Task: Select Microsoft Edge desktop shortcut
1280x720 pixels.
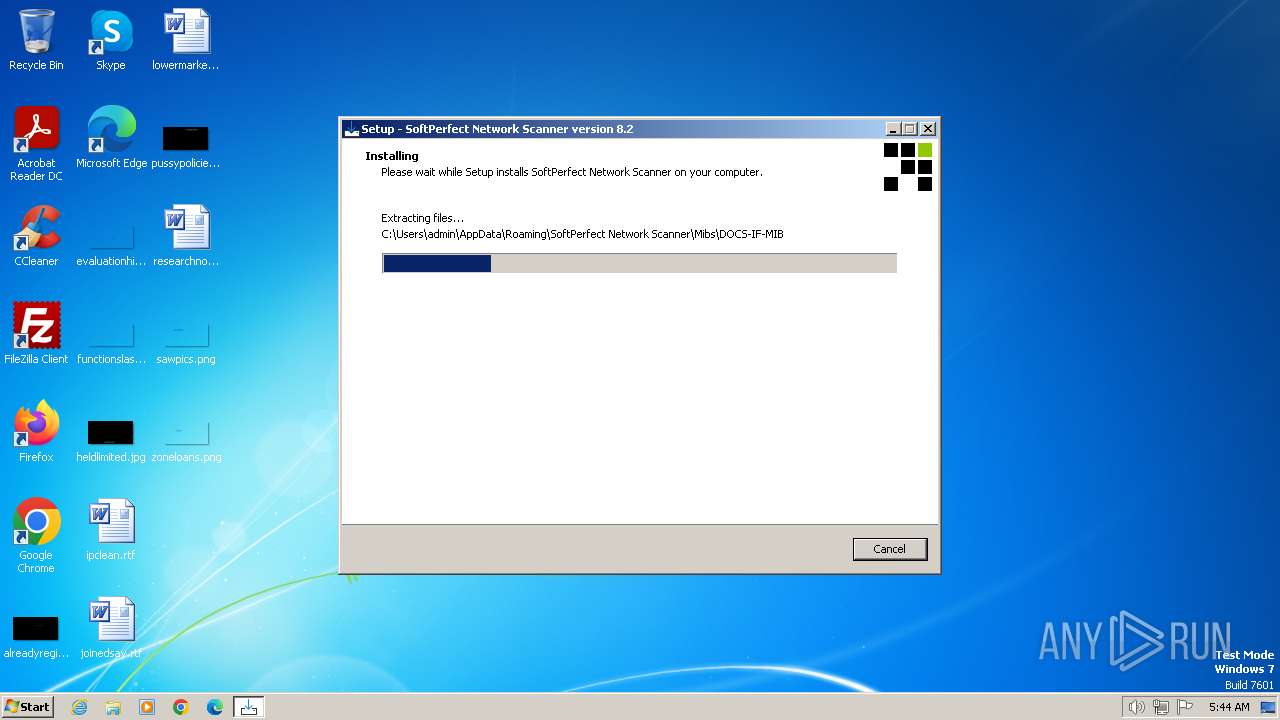Action: pos(111,138)
